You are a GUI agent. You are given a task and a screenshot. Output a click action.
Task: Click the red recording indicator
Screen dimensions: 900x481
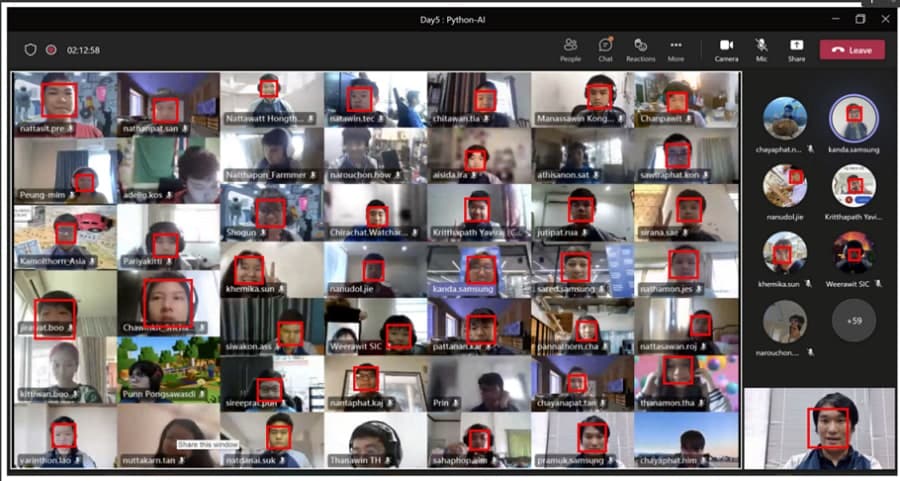pyautogui.click(x=51, y=49)
